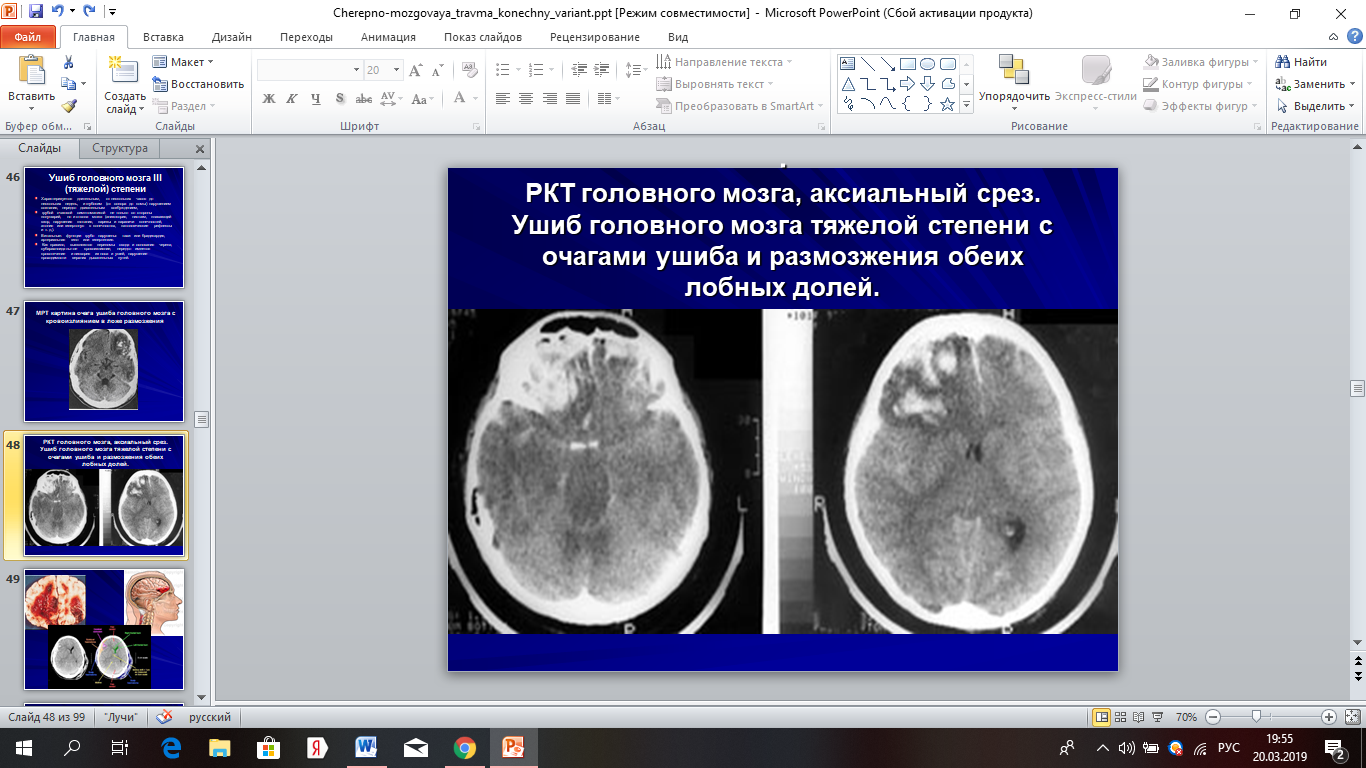
Task: Open Заменить replace dropdown
Action: tap(1316, 84)
